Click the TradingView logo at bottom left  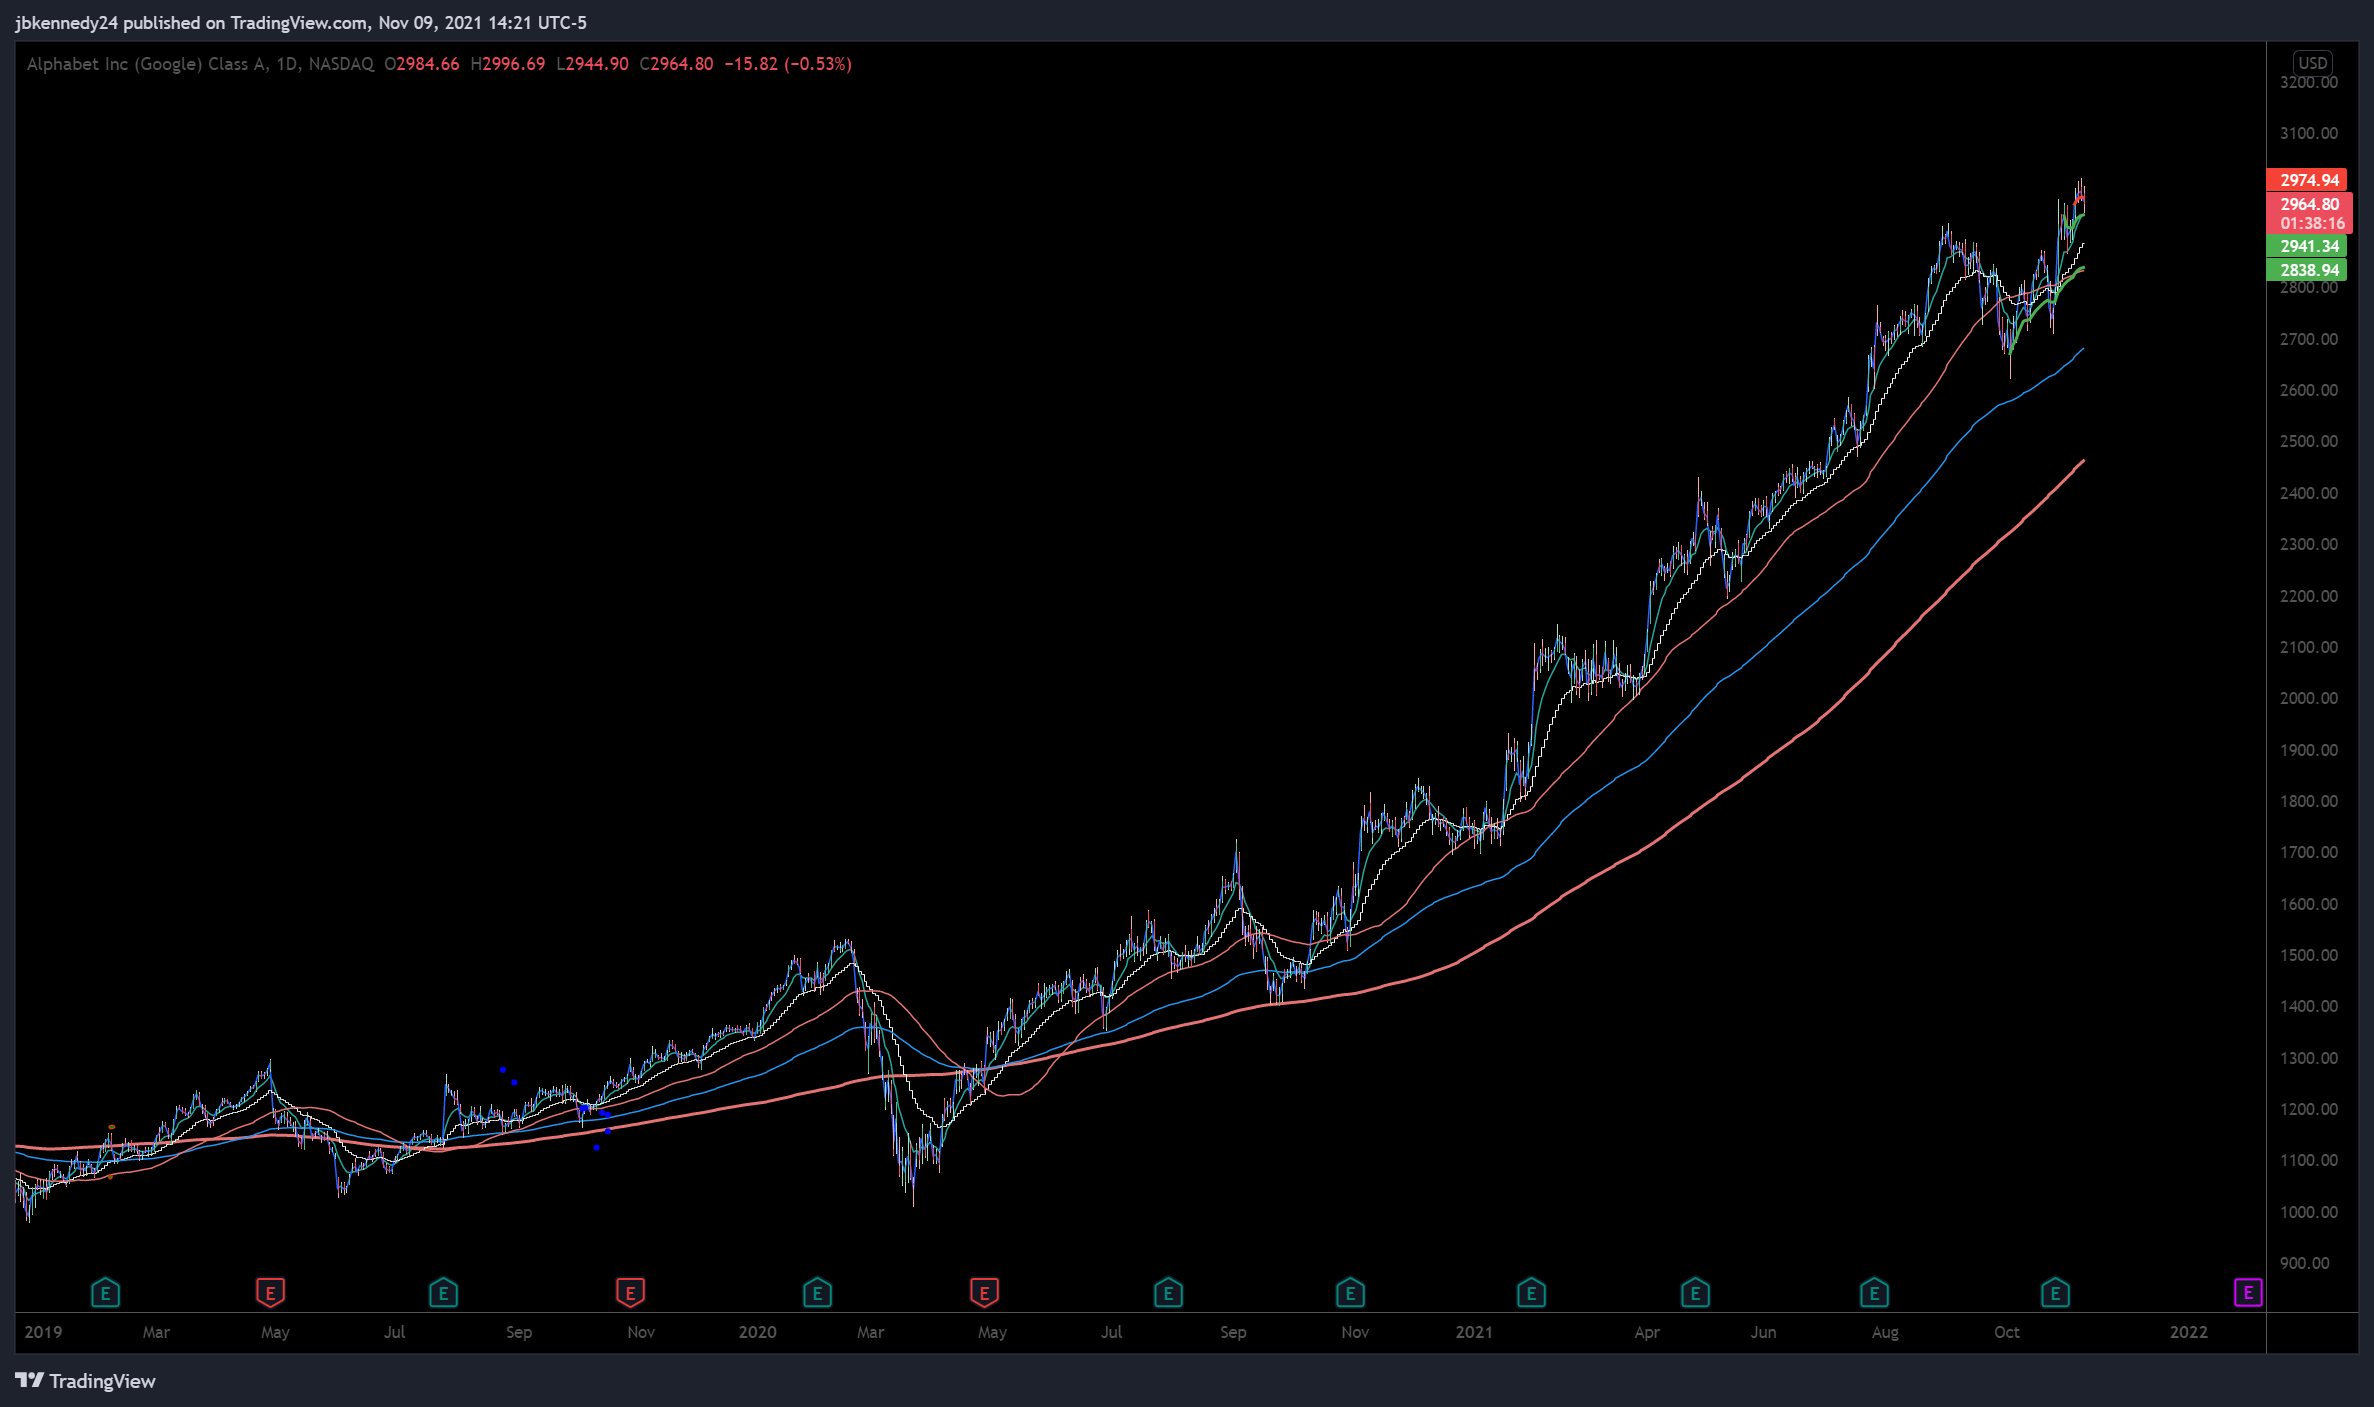pyautogui.click(x=86, y=1381)
